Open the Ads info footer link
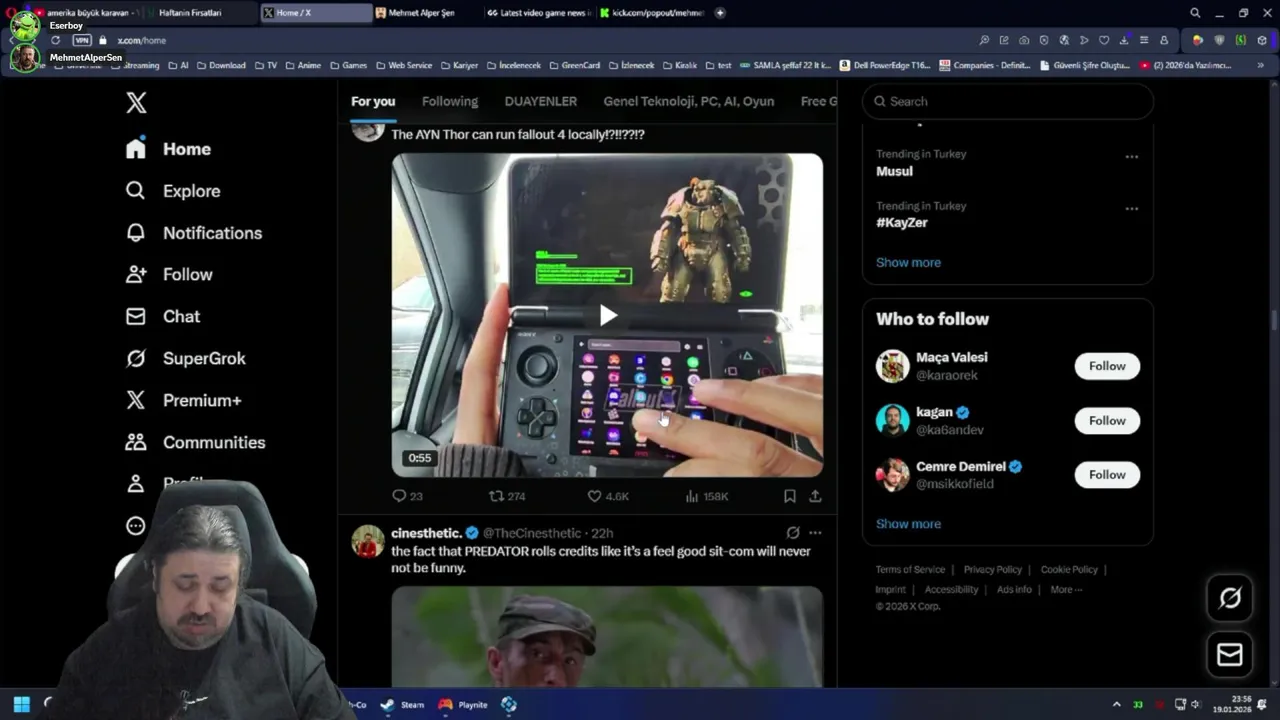 [x=1014, y=589]
